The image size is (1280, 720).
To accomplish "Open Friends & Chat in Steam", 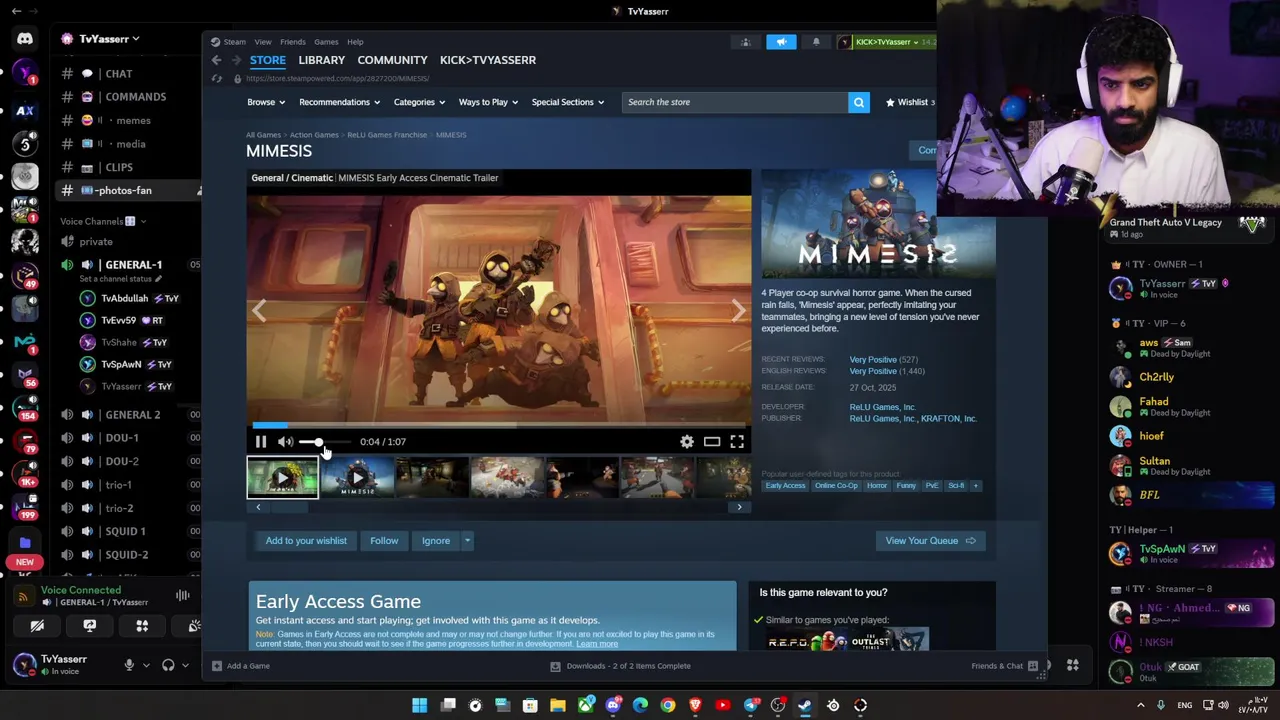I will tap(1004, 666).
